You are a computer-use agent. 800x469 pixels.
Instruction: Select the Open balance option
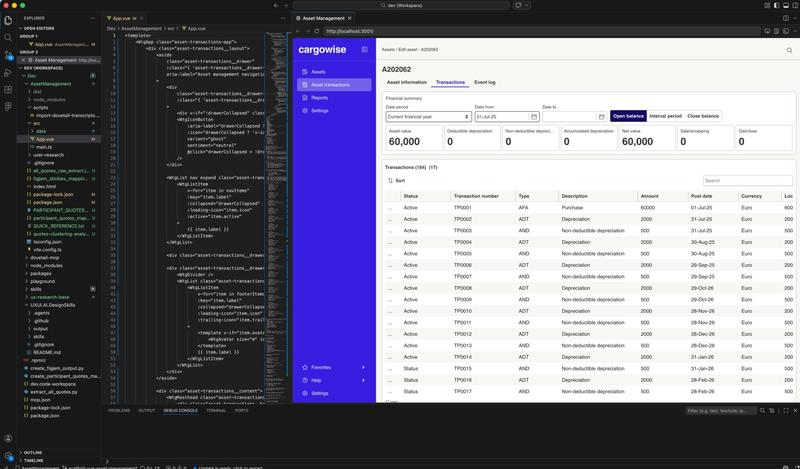(628, 116)
